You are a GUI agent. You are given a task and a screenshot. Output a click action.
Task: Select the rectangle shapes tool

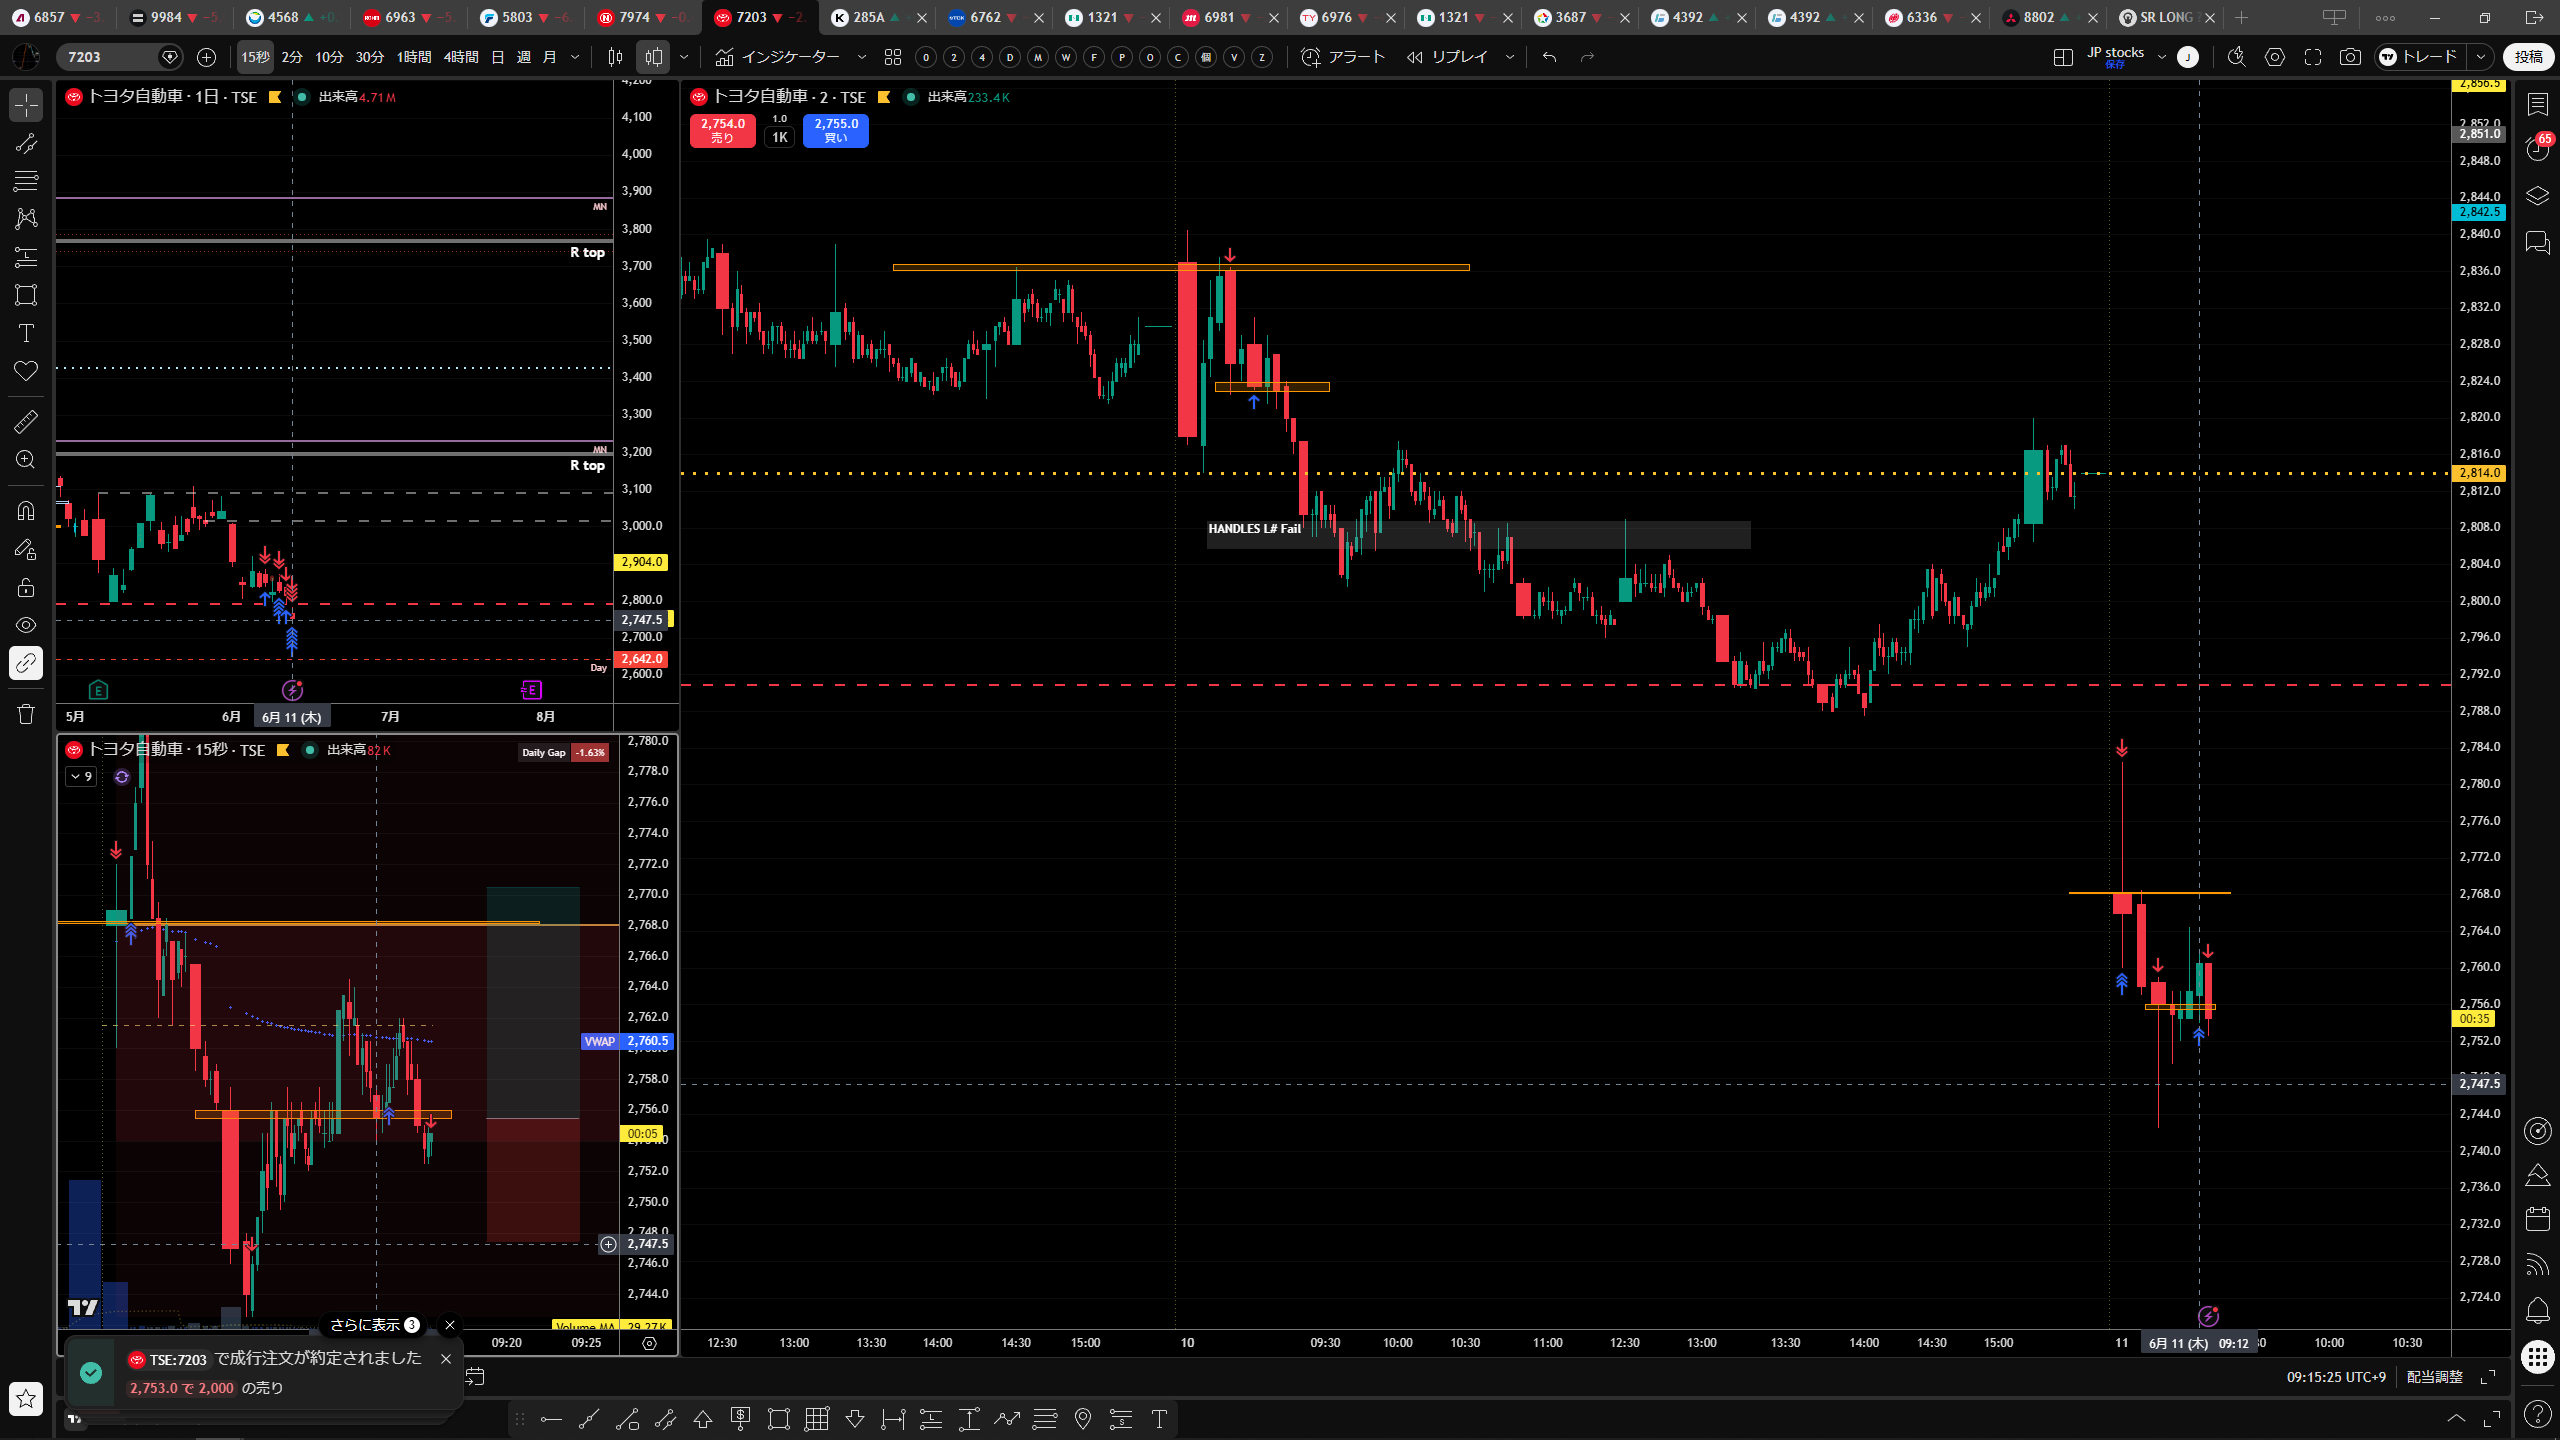[26, 295]
